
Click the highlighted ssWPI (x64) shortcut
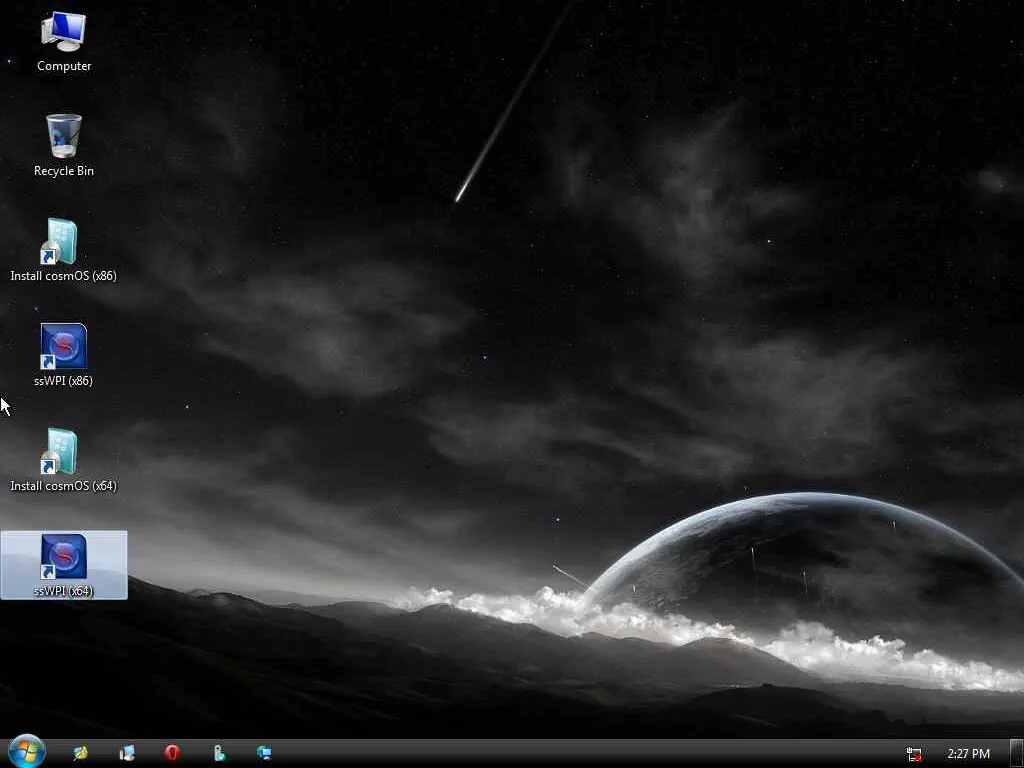(x=63, y=565)
